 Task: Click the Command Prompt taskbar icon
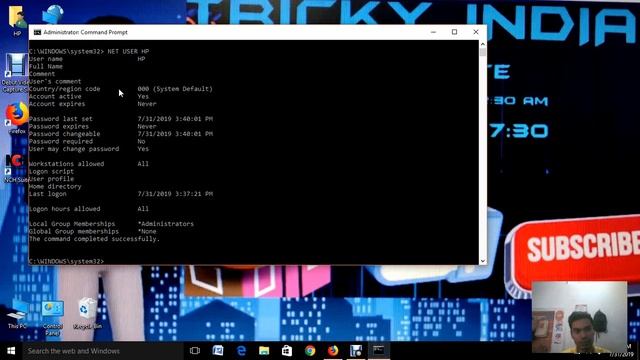[x=379, y=351]
